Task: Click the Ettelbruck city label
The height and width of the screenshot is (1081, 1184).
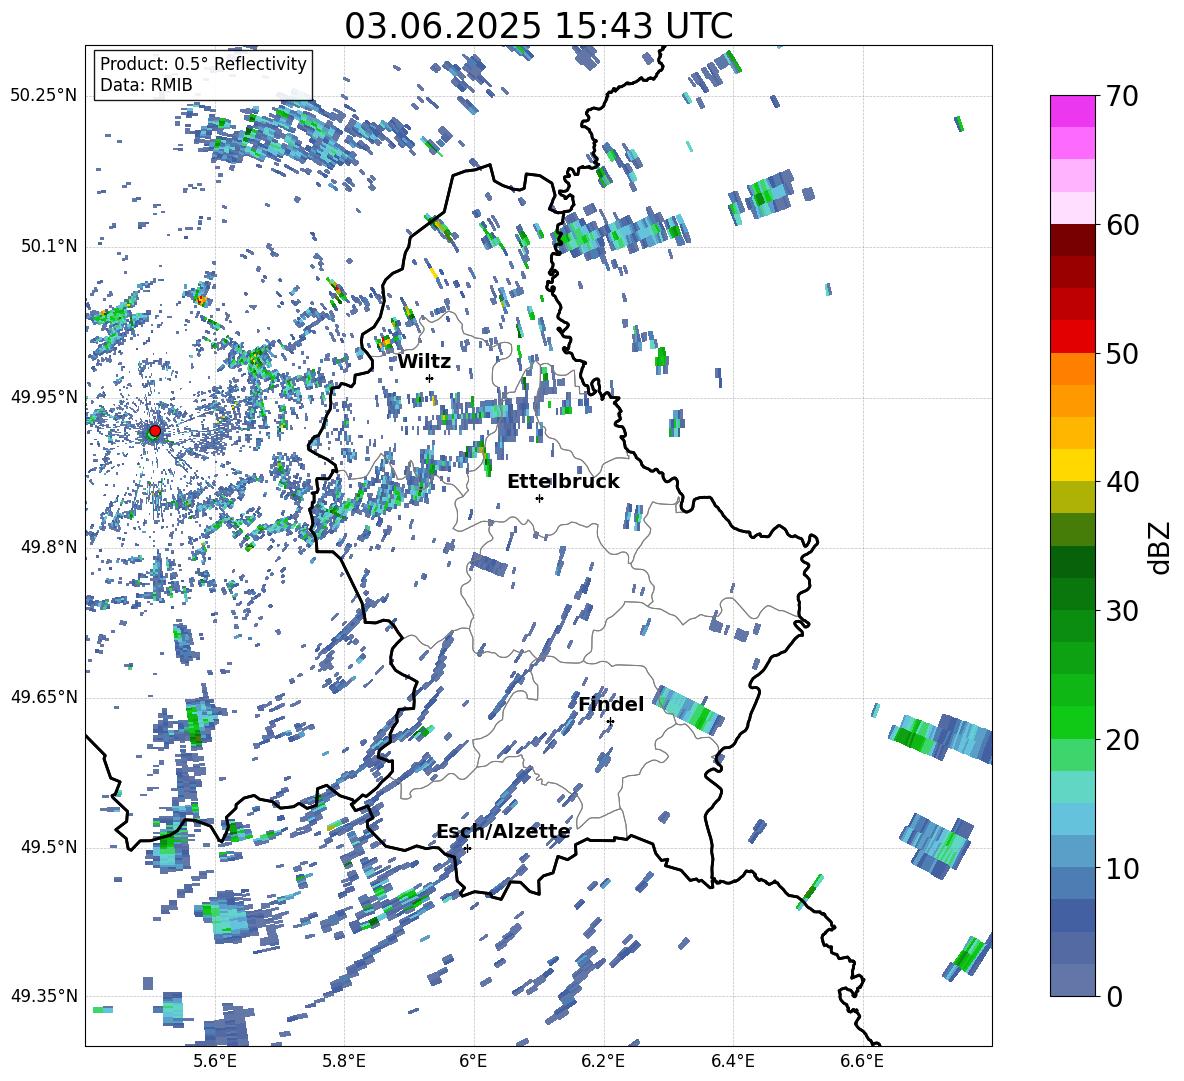Action: 563,482
